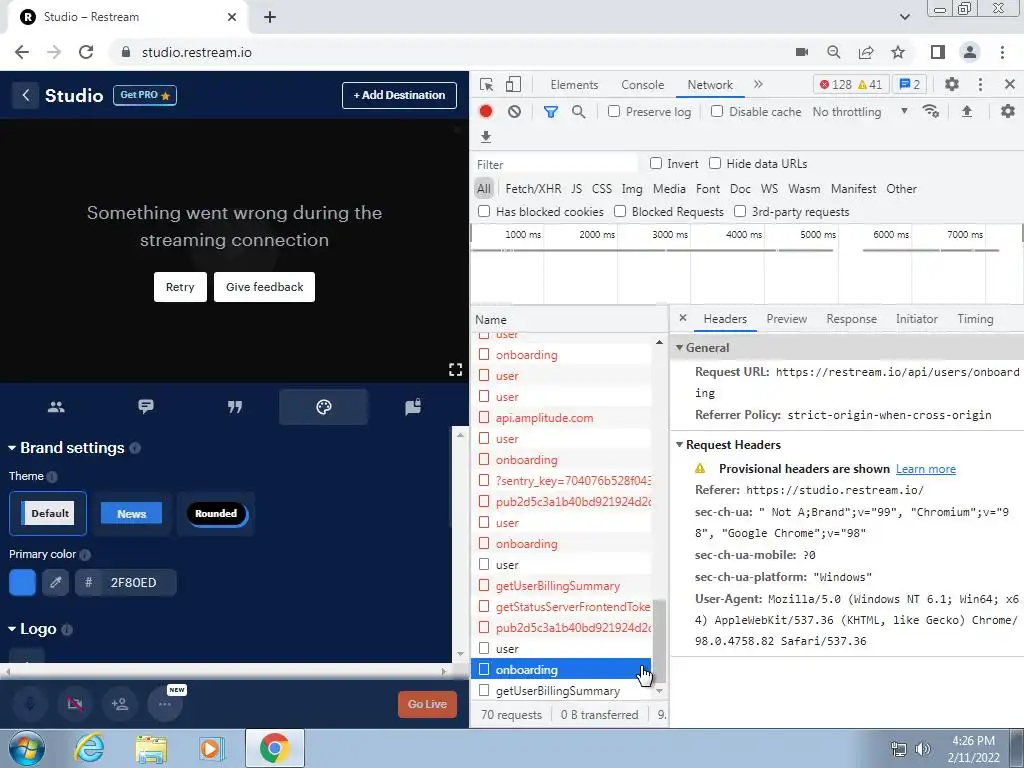Toggle the device toolbar icon in DevTools
Image resolution: width=1024 pixels, height=768 pixels.
tap(513, 85)
